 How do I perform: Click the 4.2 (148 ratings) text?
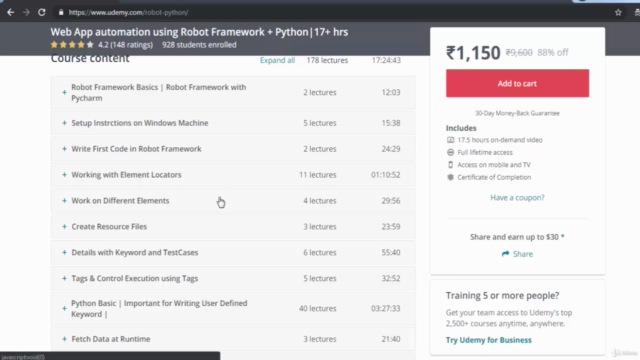pyautogui.click(x=125, y=45)
